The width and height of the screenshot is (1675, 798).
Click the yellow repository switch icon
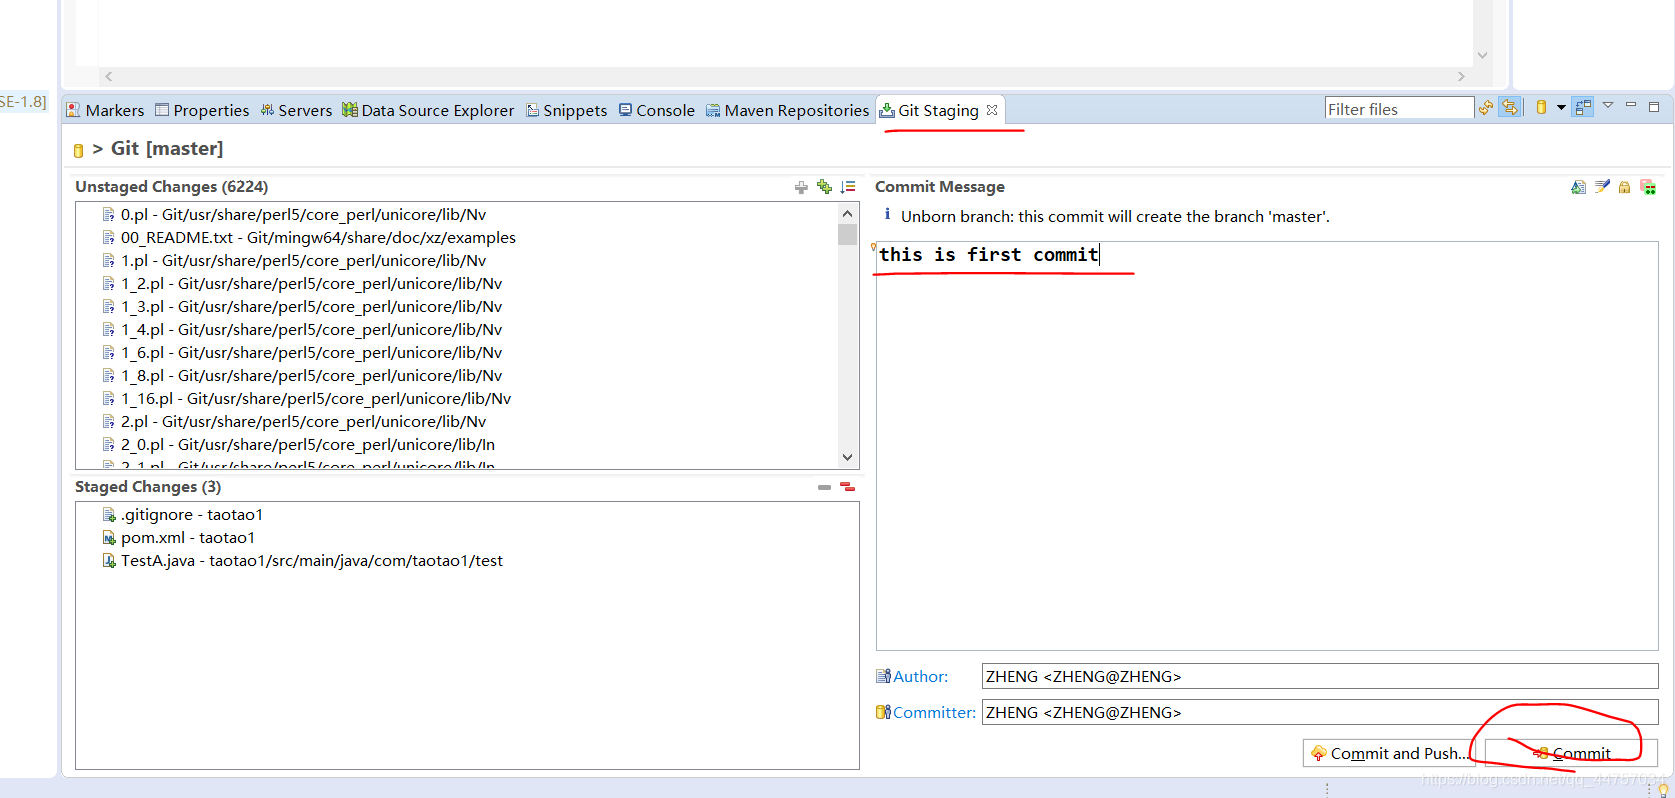point(1541,108)
